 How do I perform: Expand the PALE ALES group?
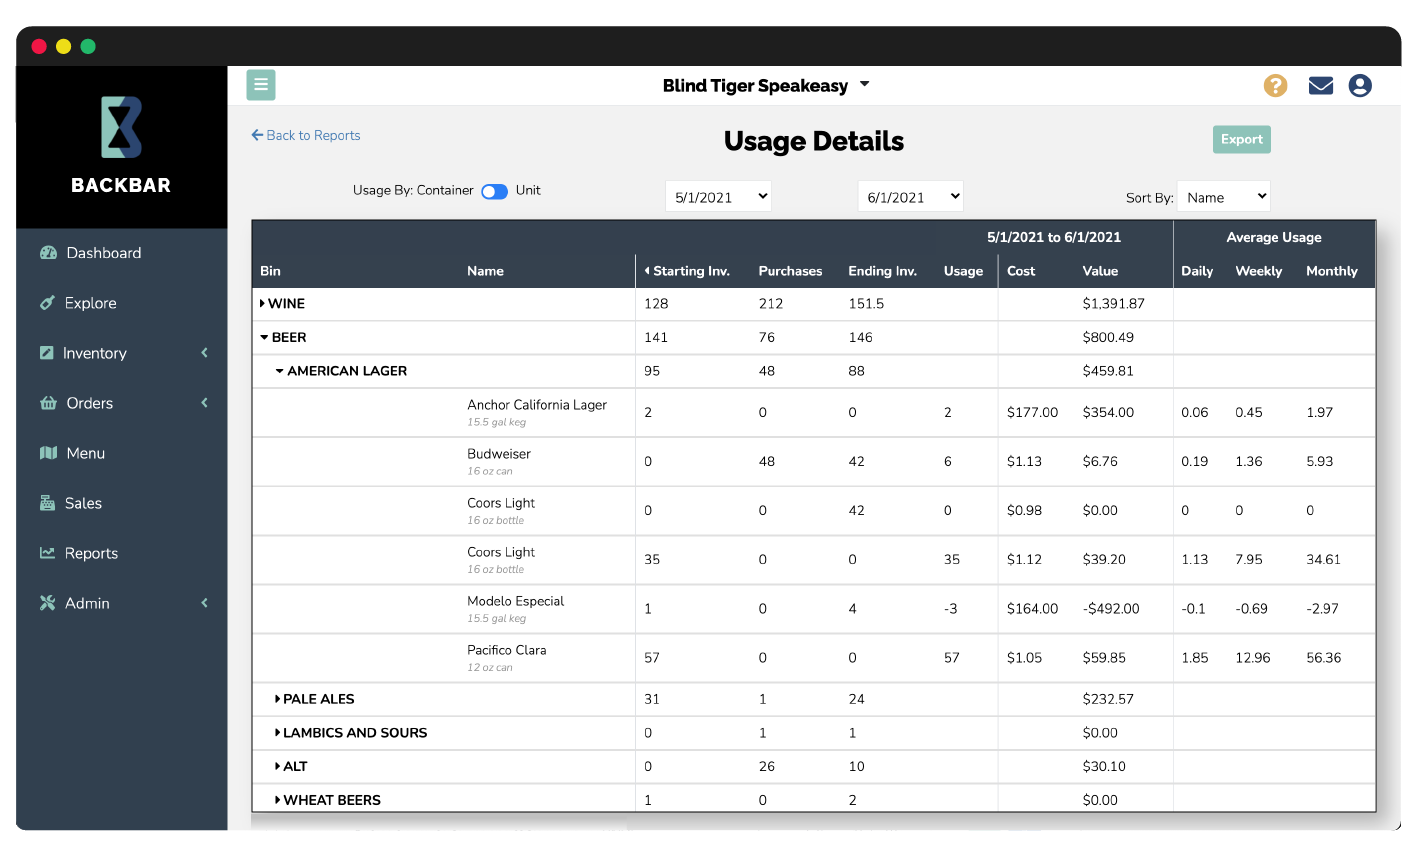[278, 699]
